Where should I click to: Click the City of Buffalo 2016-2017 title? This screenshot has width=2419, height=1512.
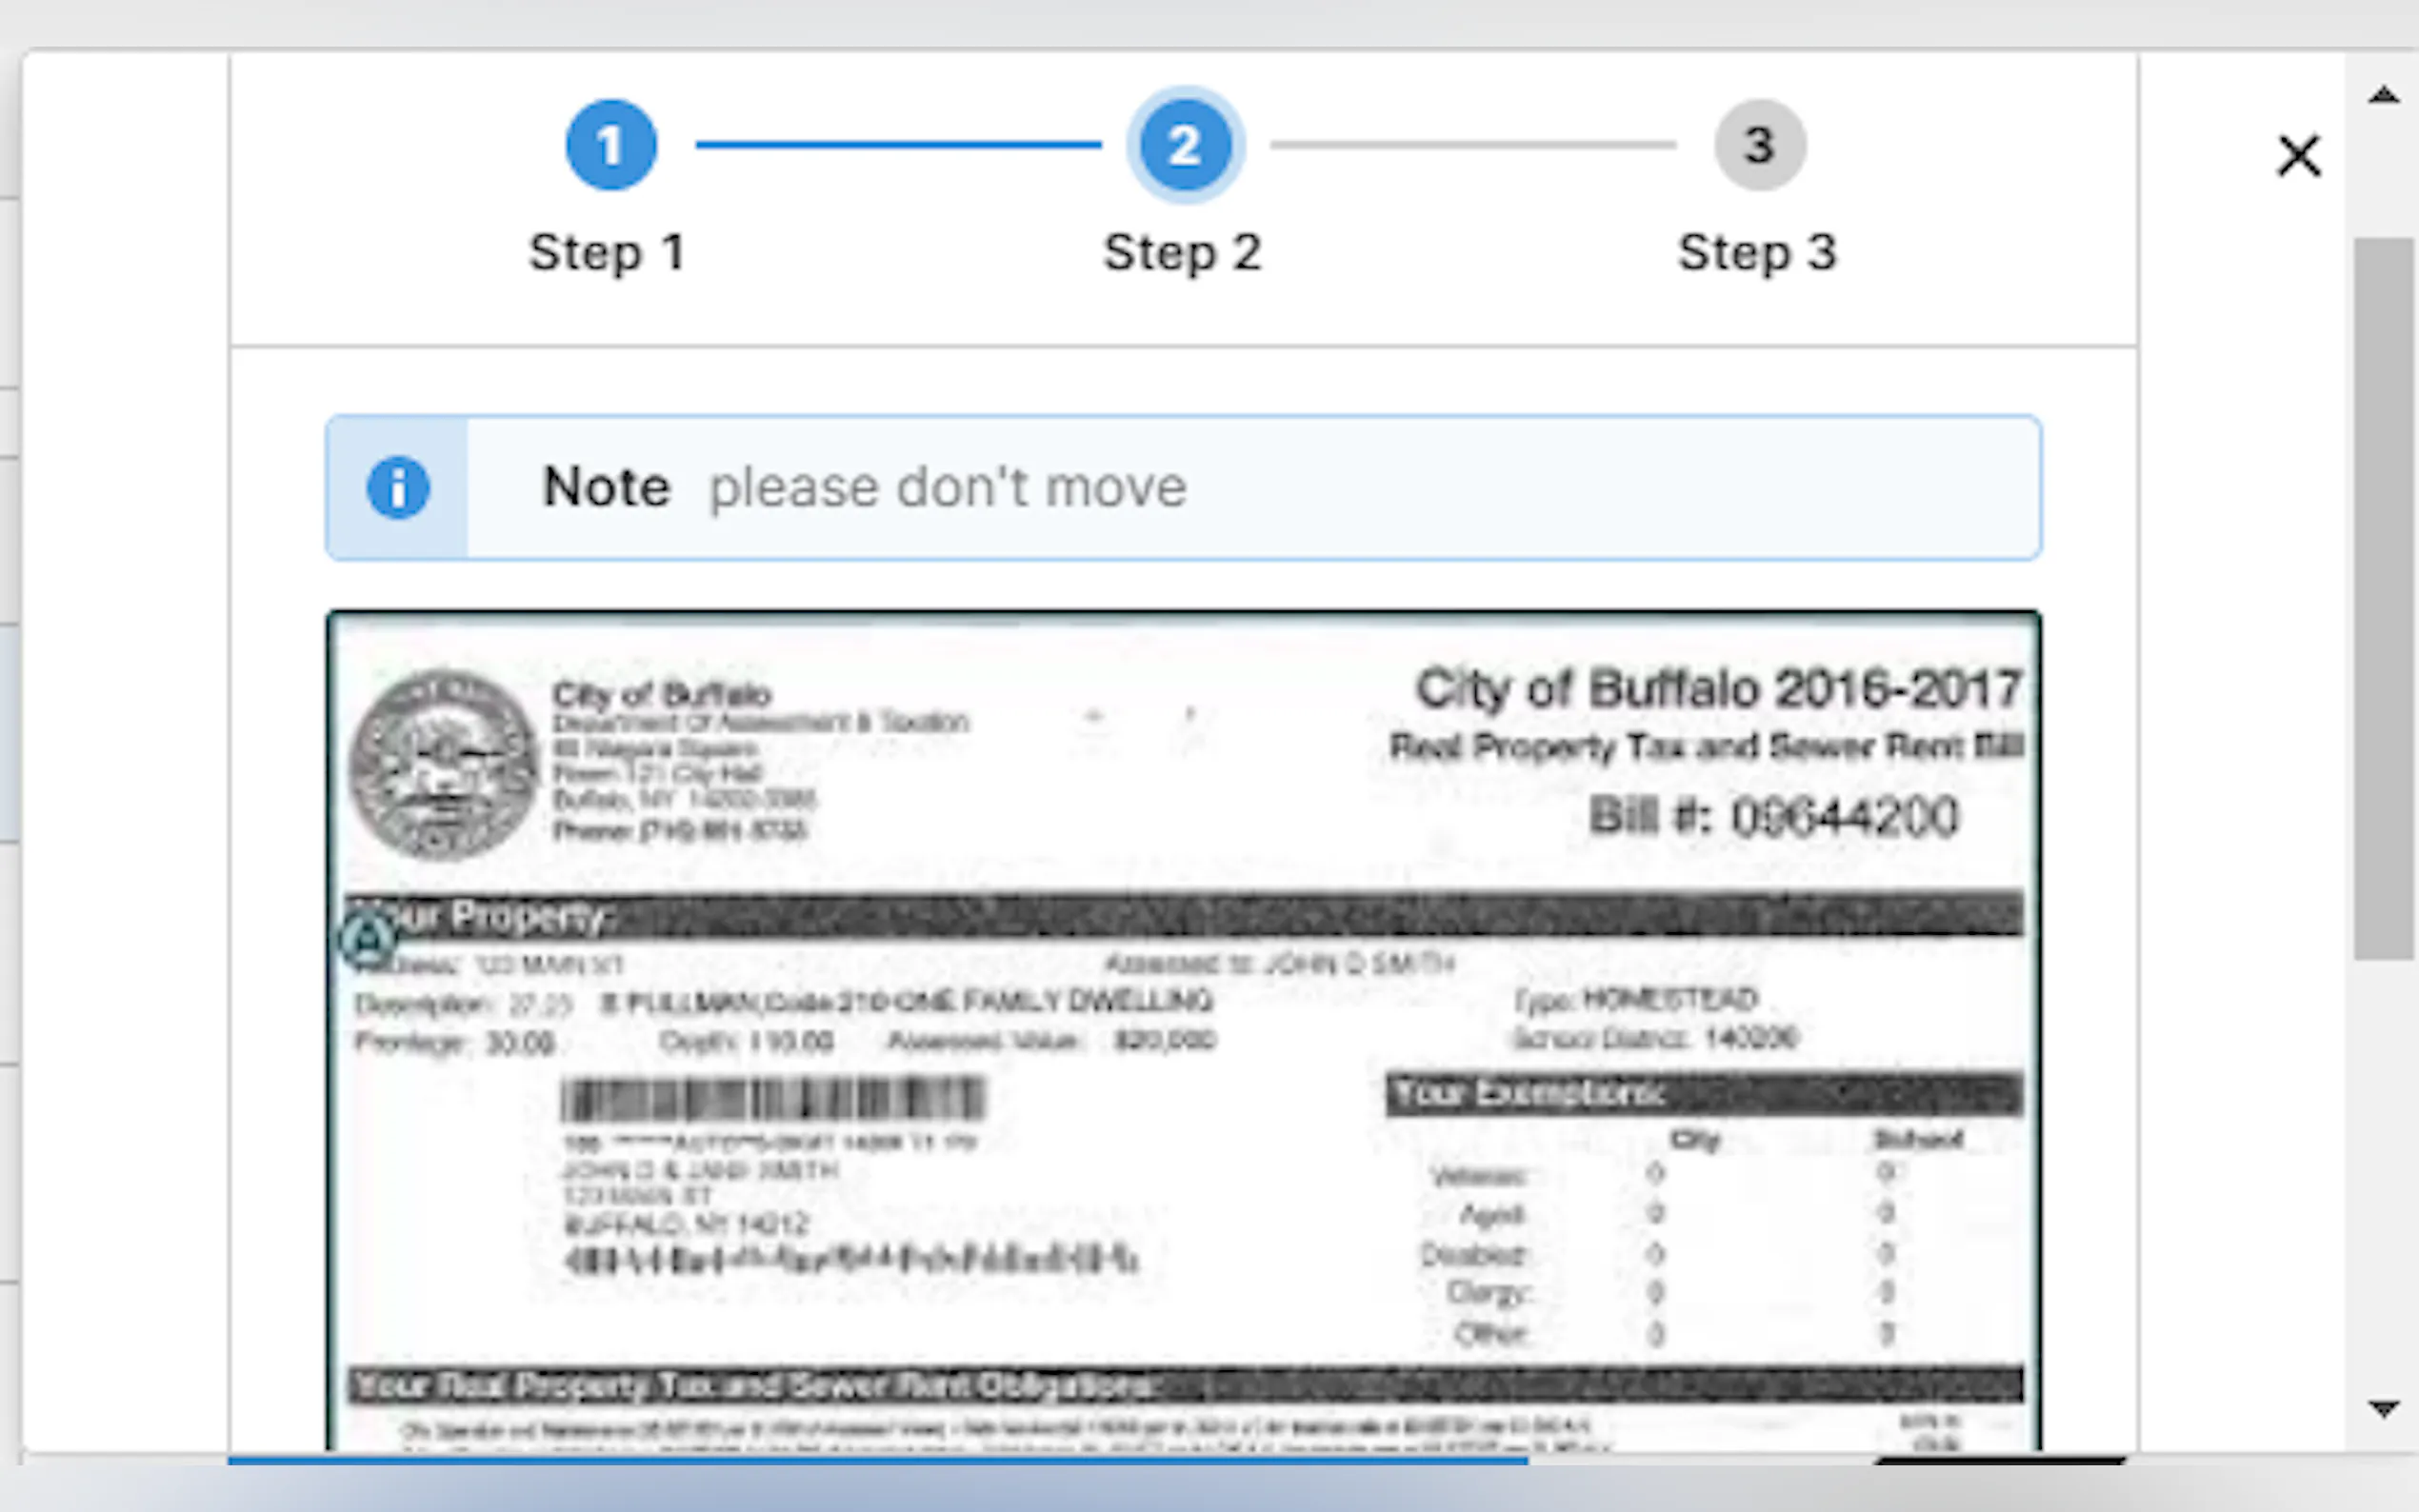[x=1717, y=689]
